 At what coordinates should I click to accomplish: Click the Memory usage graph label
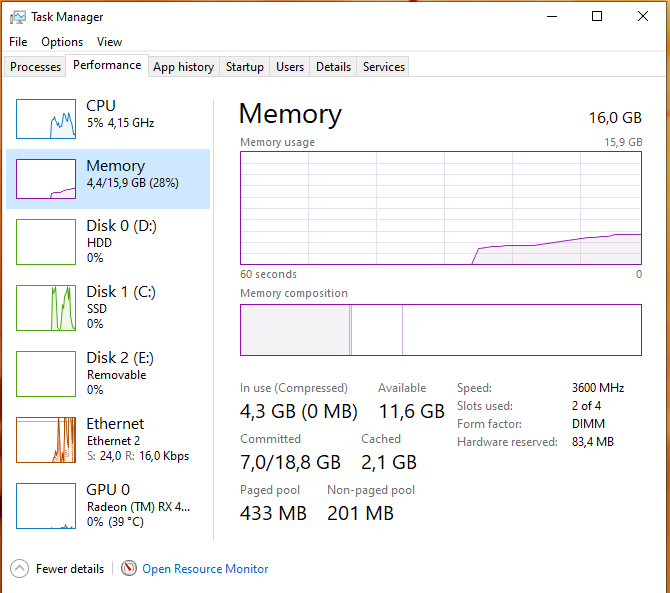click(x=277, y=142)
